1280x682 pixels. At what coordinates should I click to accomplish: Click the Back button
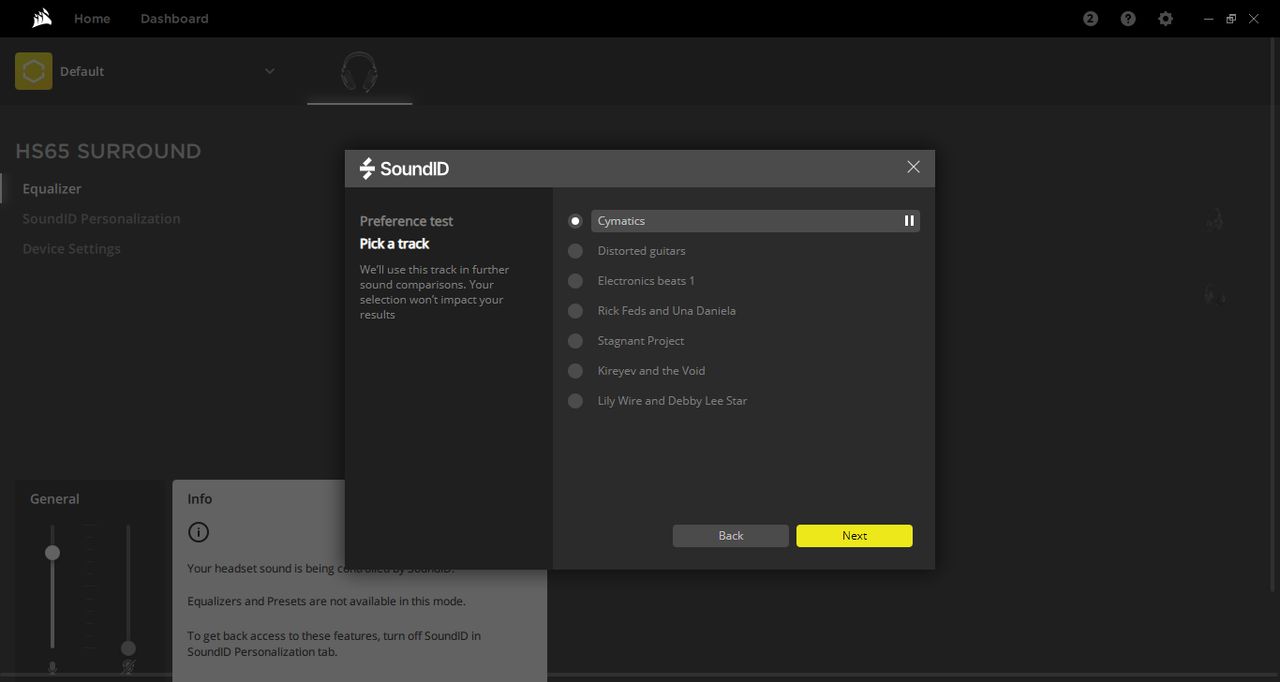(731, 536)
